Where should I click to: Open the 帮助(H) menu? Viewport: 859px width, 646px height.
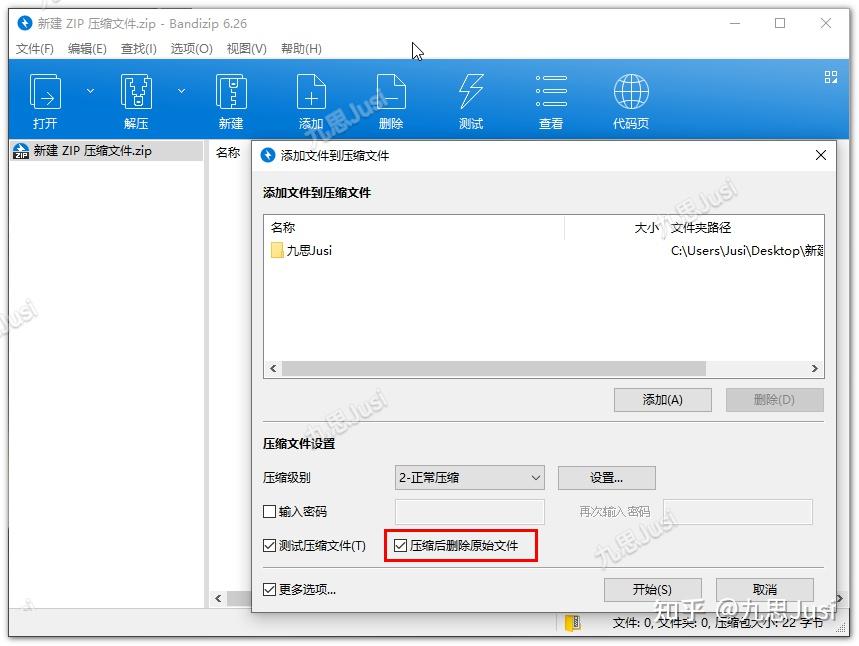coord(301,49)
